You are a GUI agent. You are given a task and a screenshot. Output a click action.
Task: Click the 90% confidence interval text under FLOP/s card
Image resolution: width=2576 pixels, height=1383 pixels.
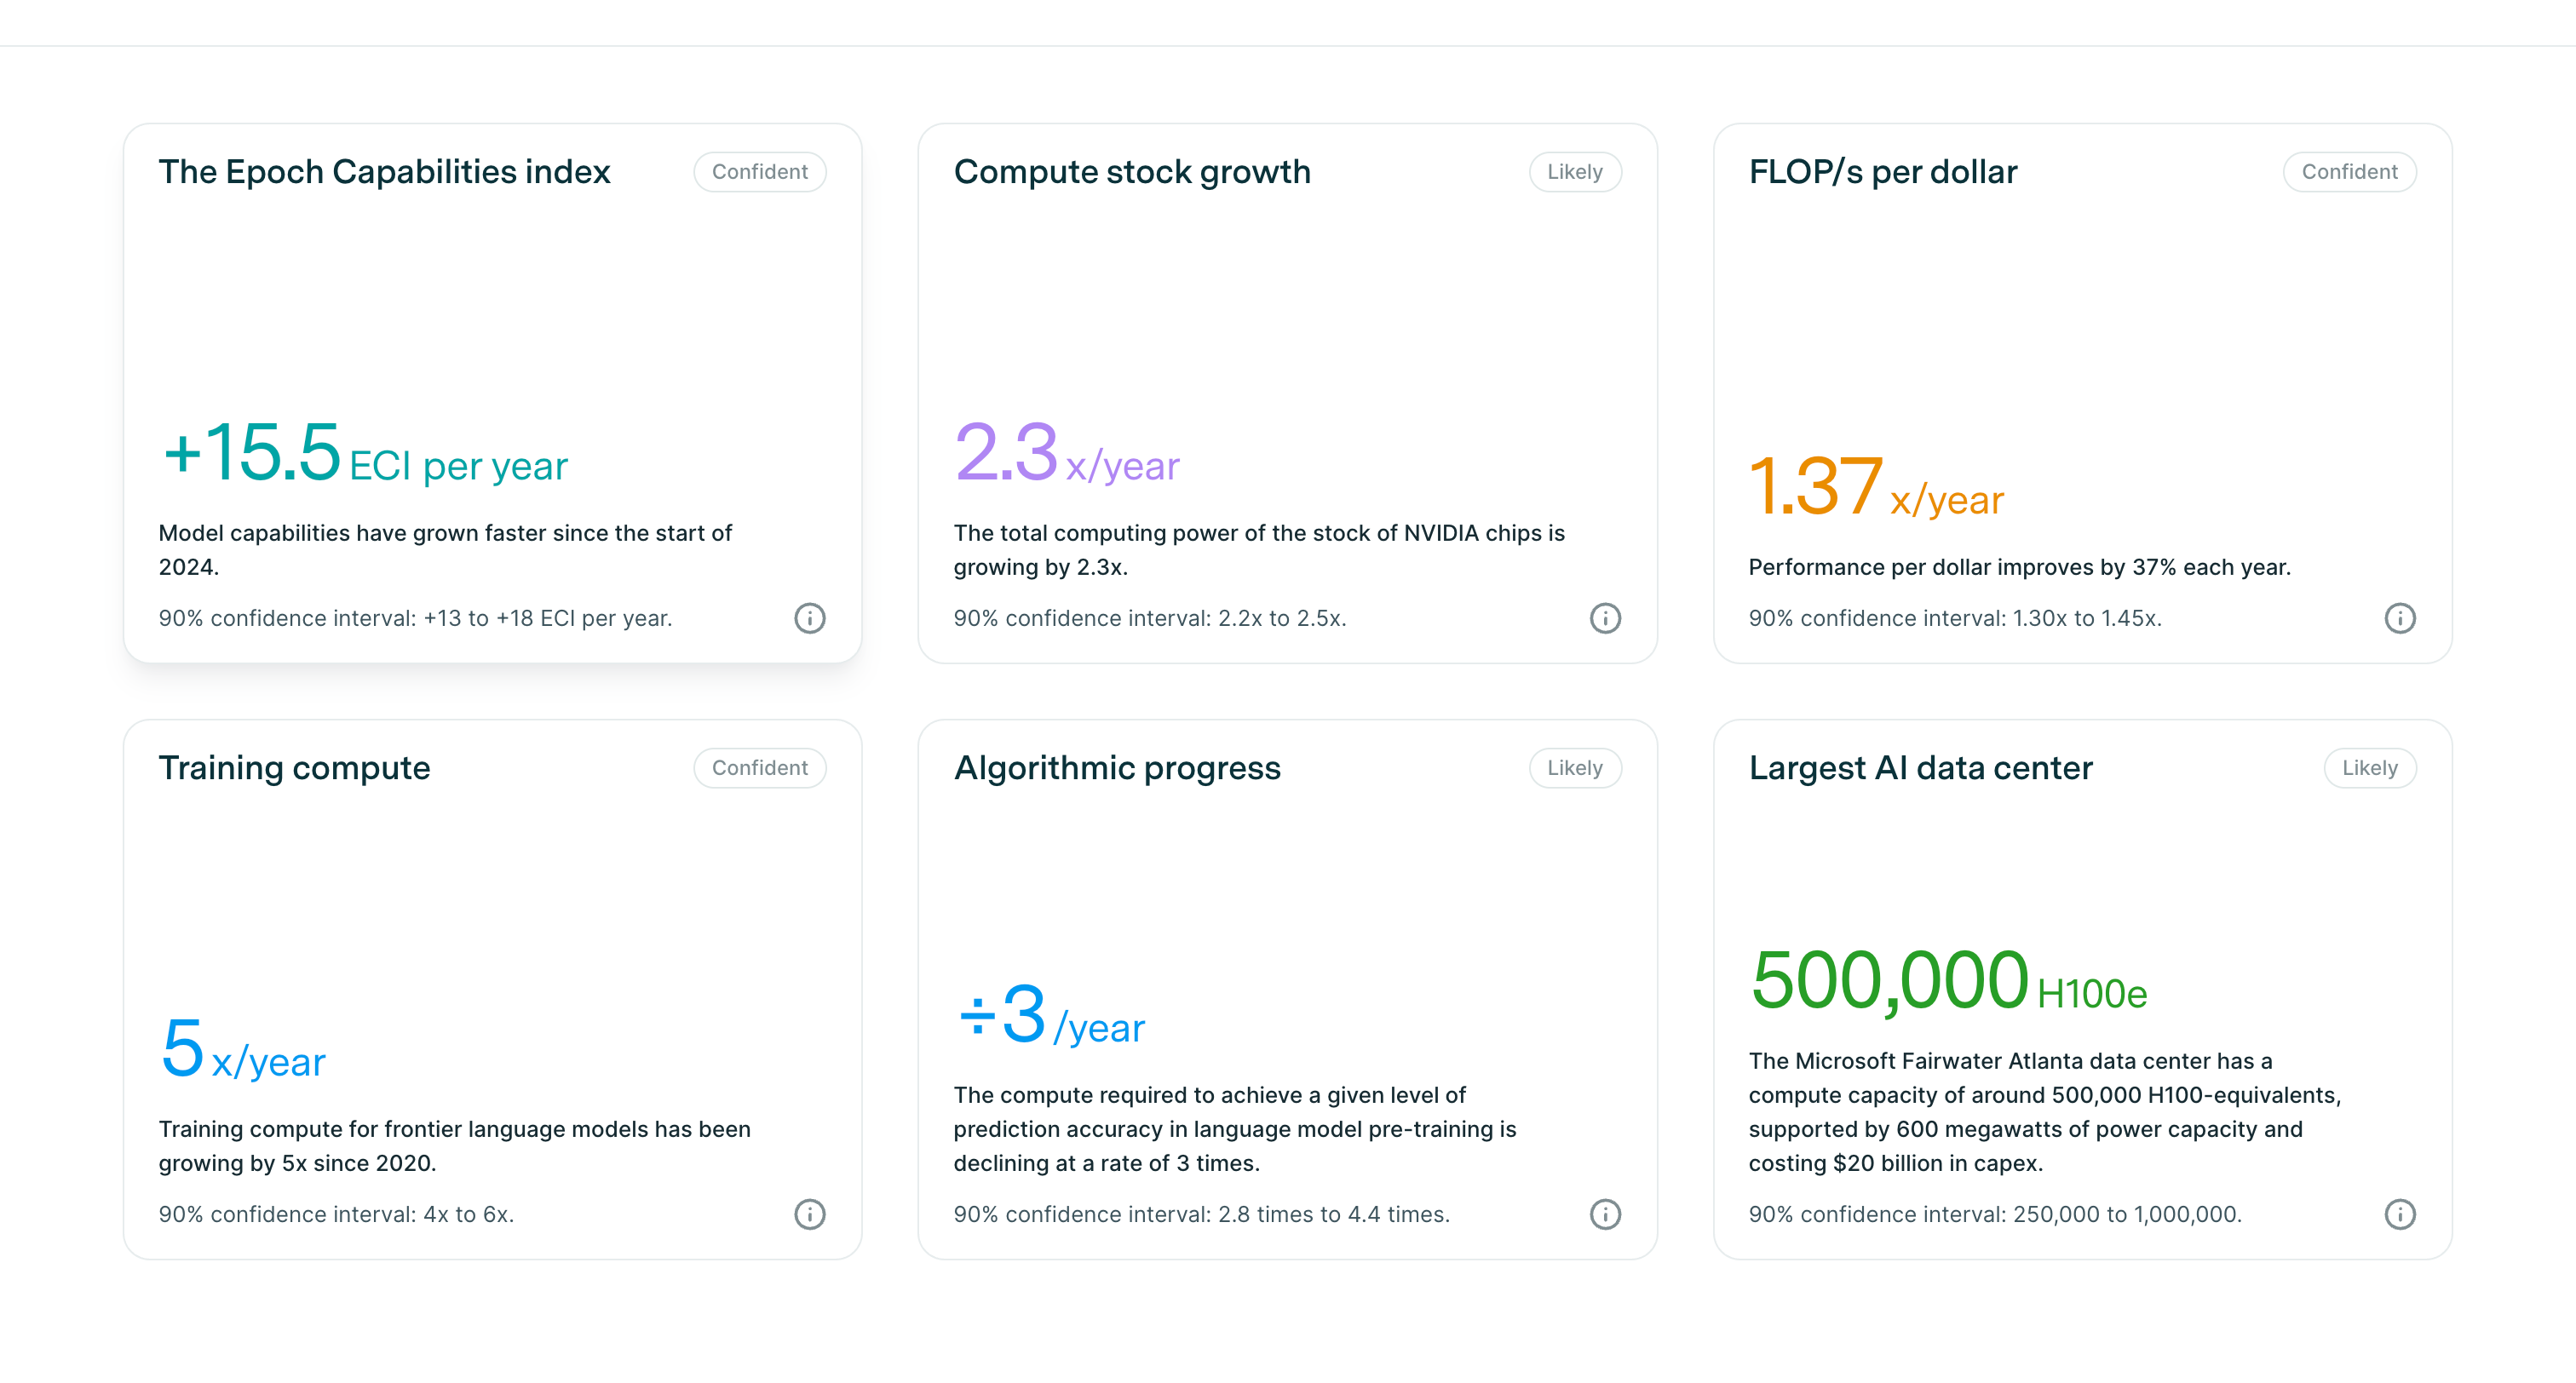pos(1954,618)
